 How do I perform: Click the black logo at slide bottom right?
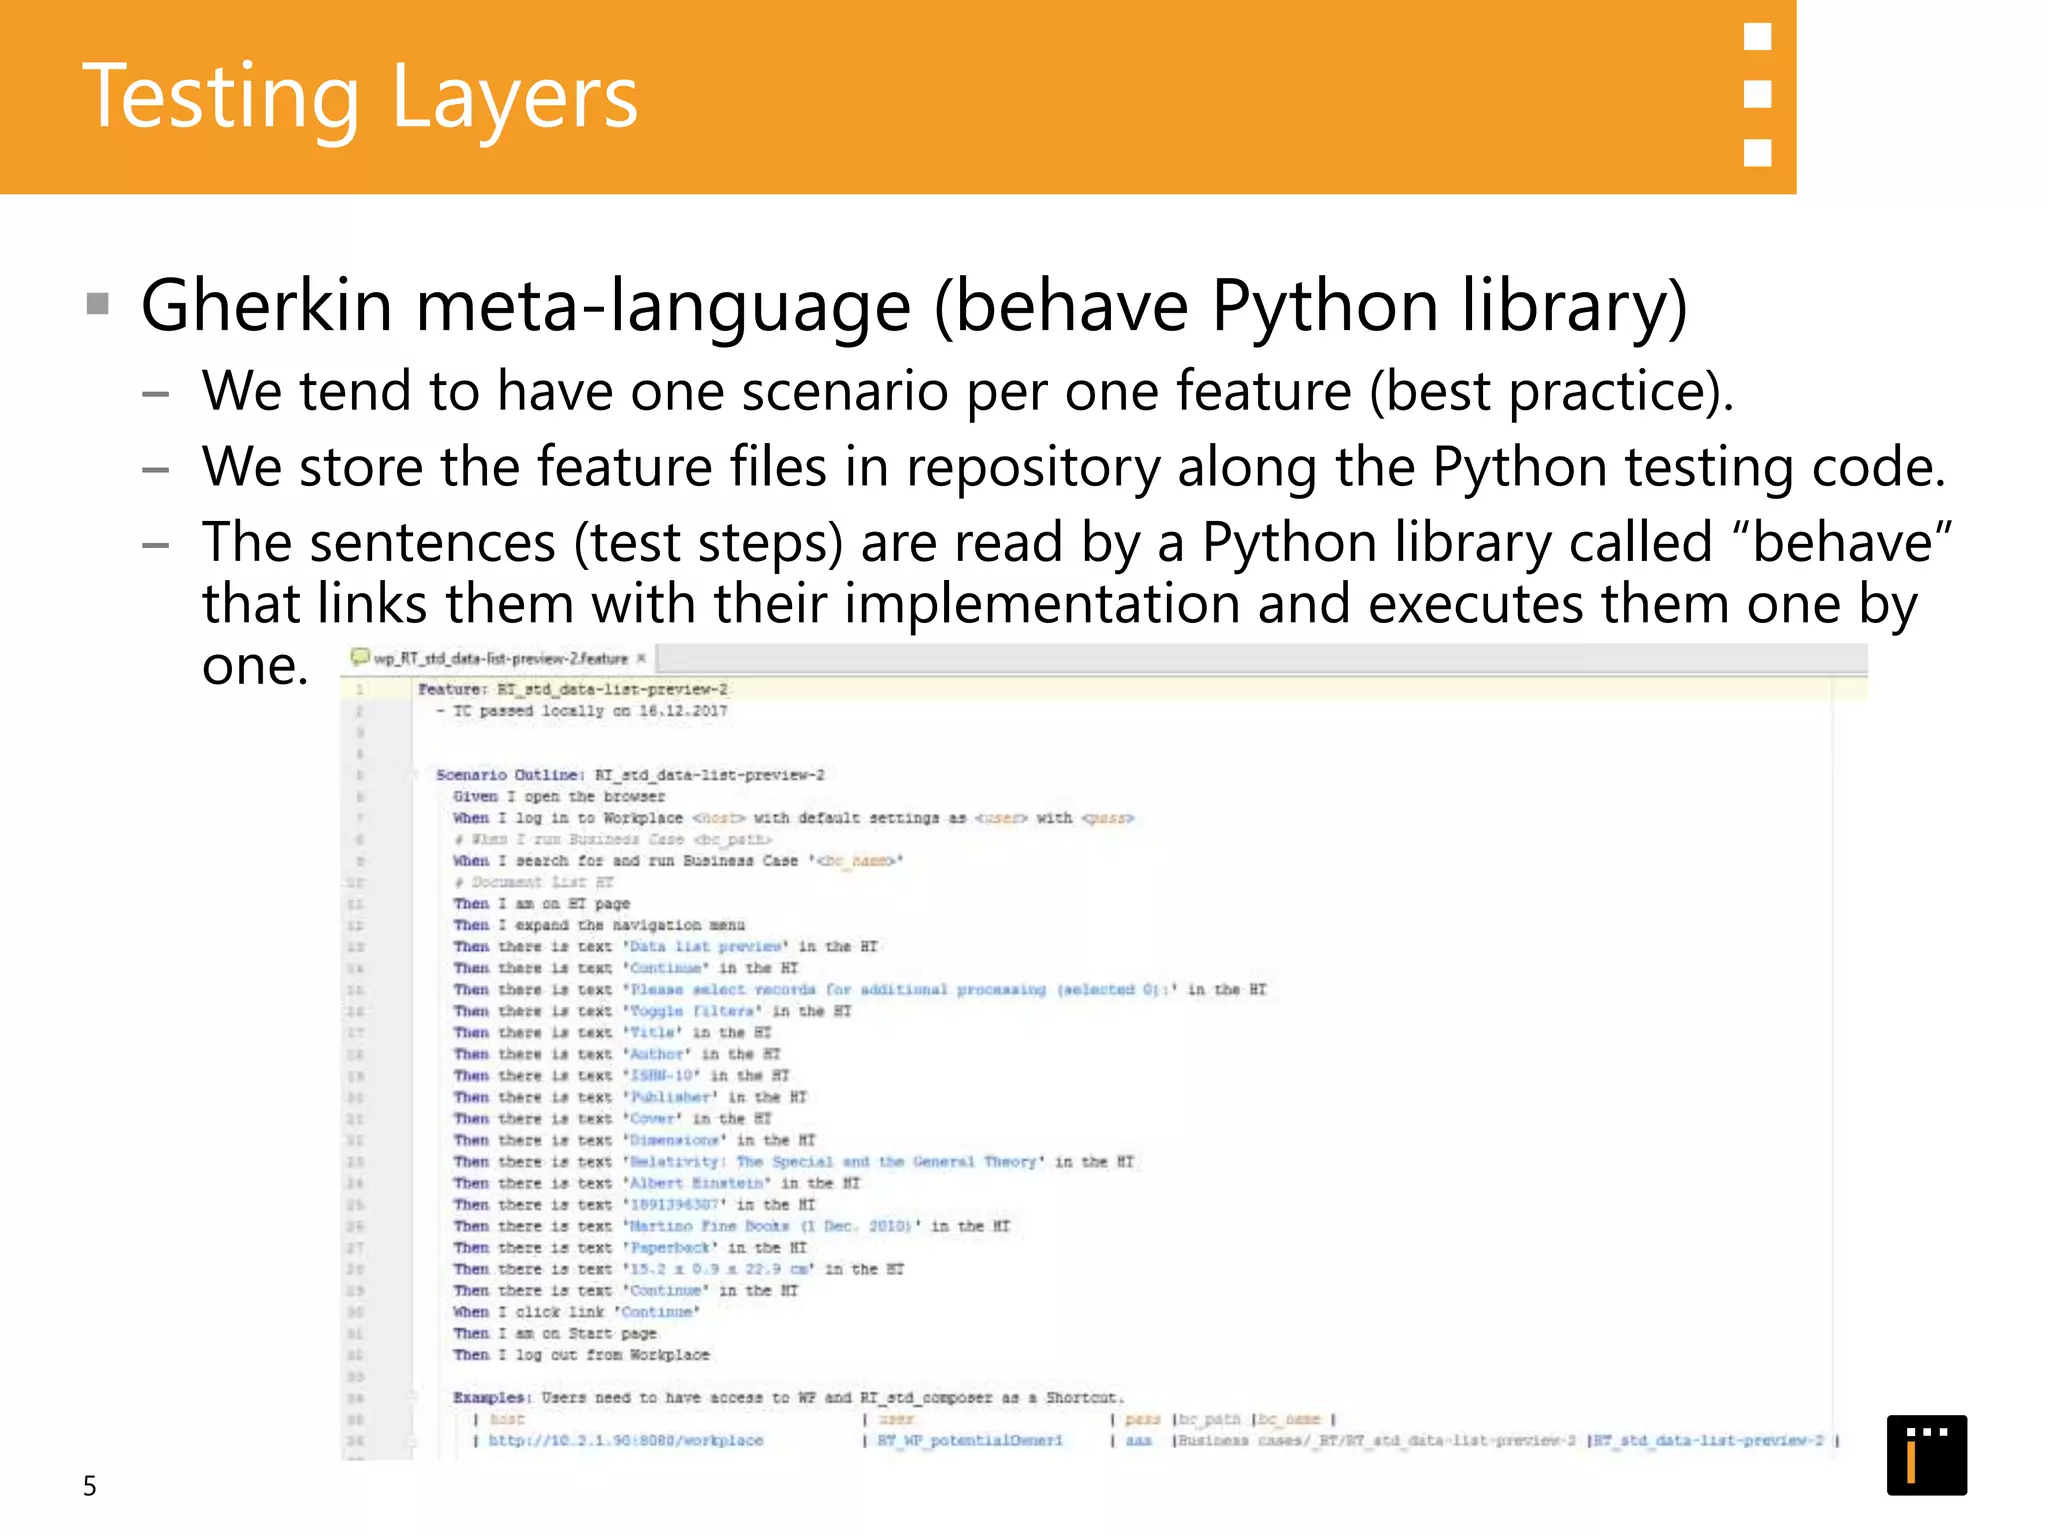pyautogui.click(x=1927, y=1455)
